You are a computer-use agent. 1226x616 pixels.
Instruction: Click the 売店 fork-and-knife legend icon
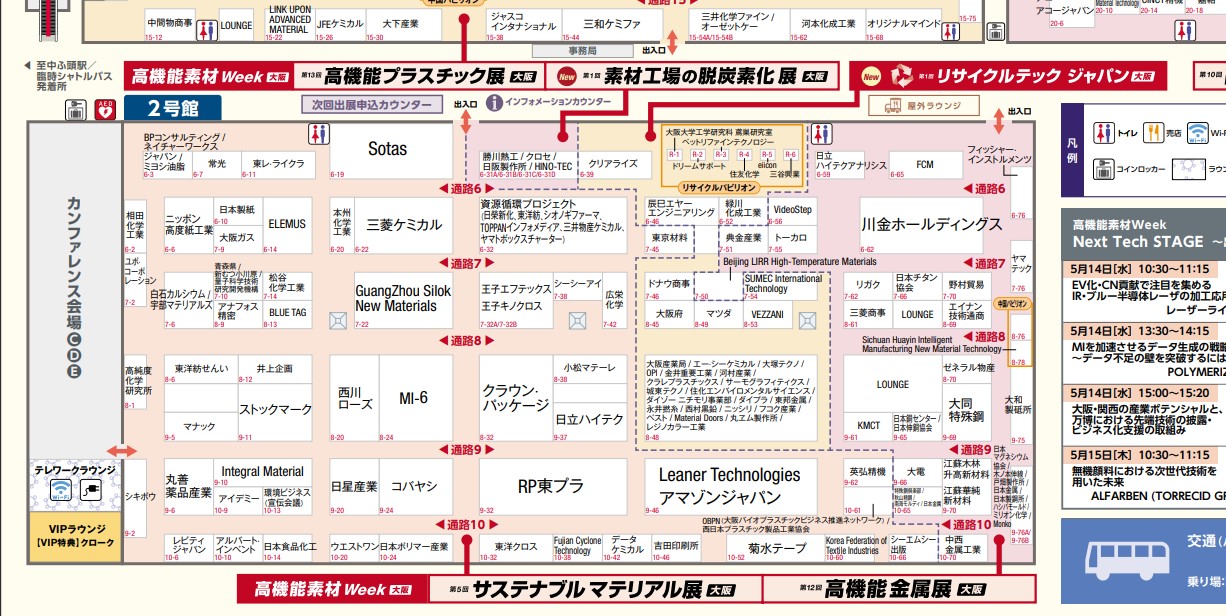pyautogui.click(x=1153, y=131)
